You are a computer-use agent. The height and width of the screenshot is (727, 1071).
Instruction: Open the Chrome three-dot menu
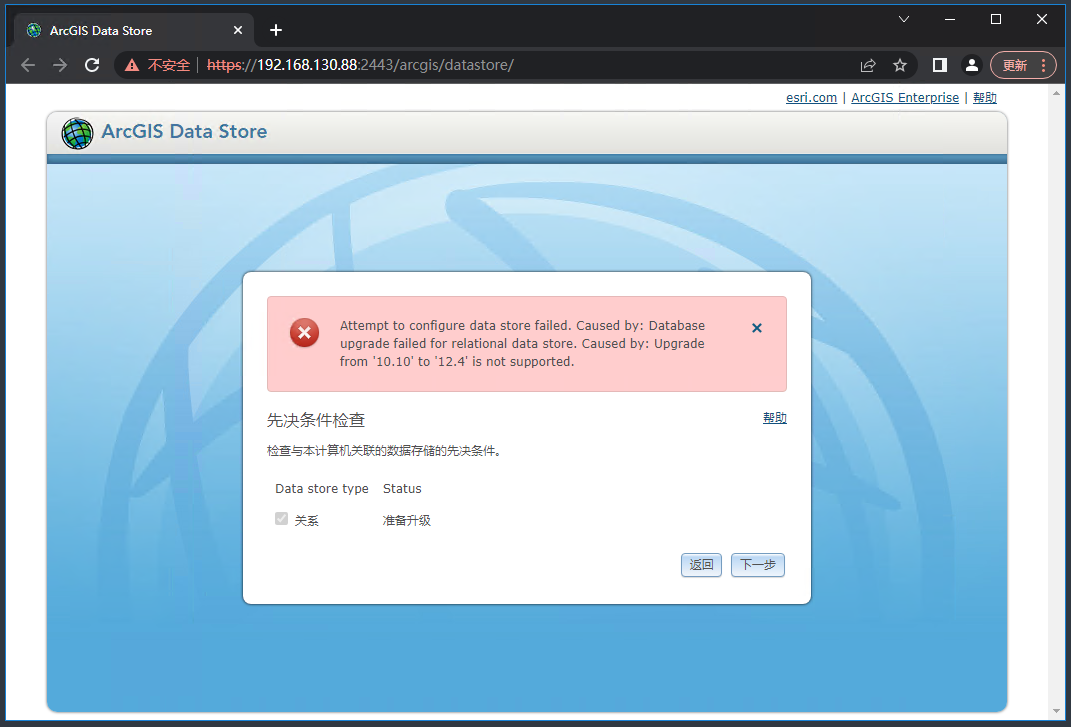click(x=1043, y=64)
